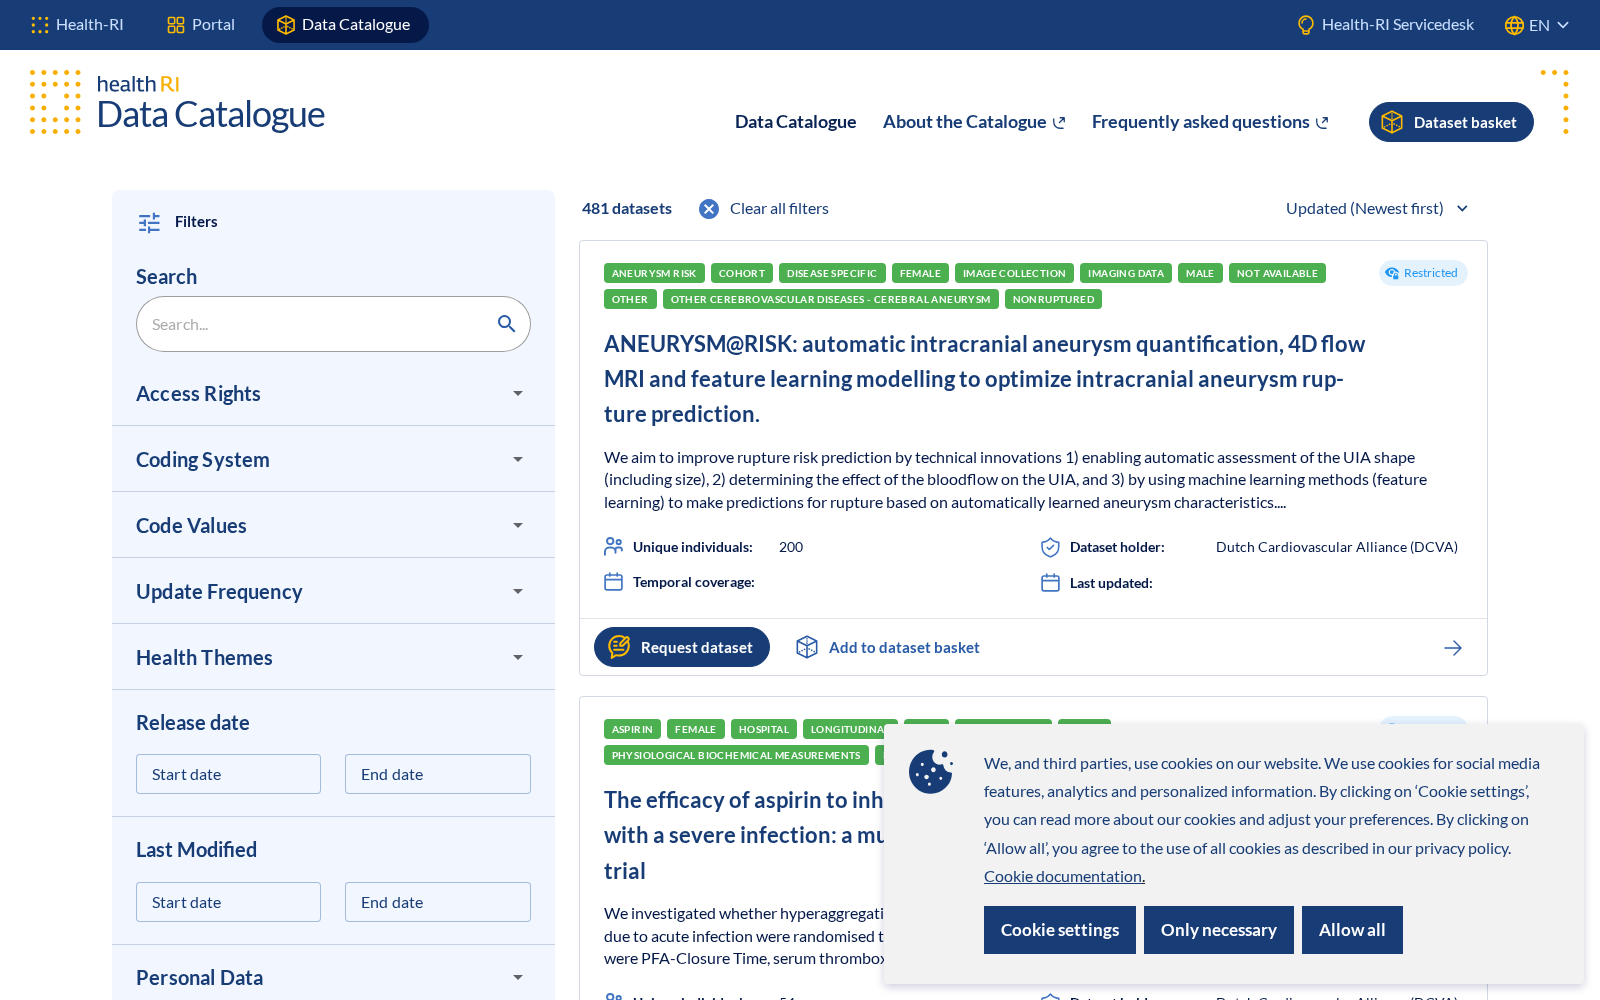
Task: Click Last Modified End date field
Action: [438, 902]
